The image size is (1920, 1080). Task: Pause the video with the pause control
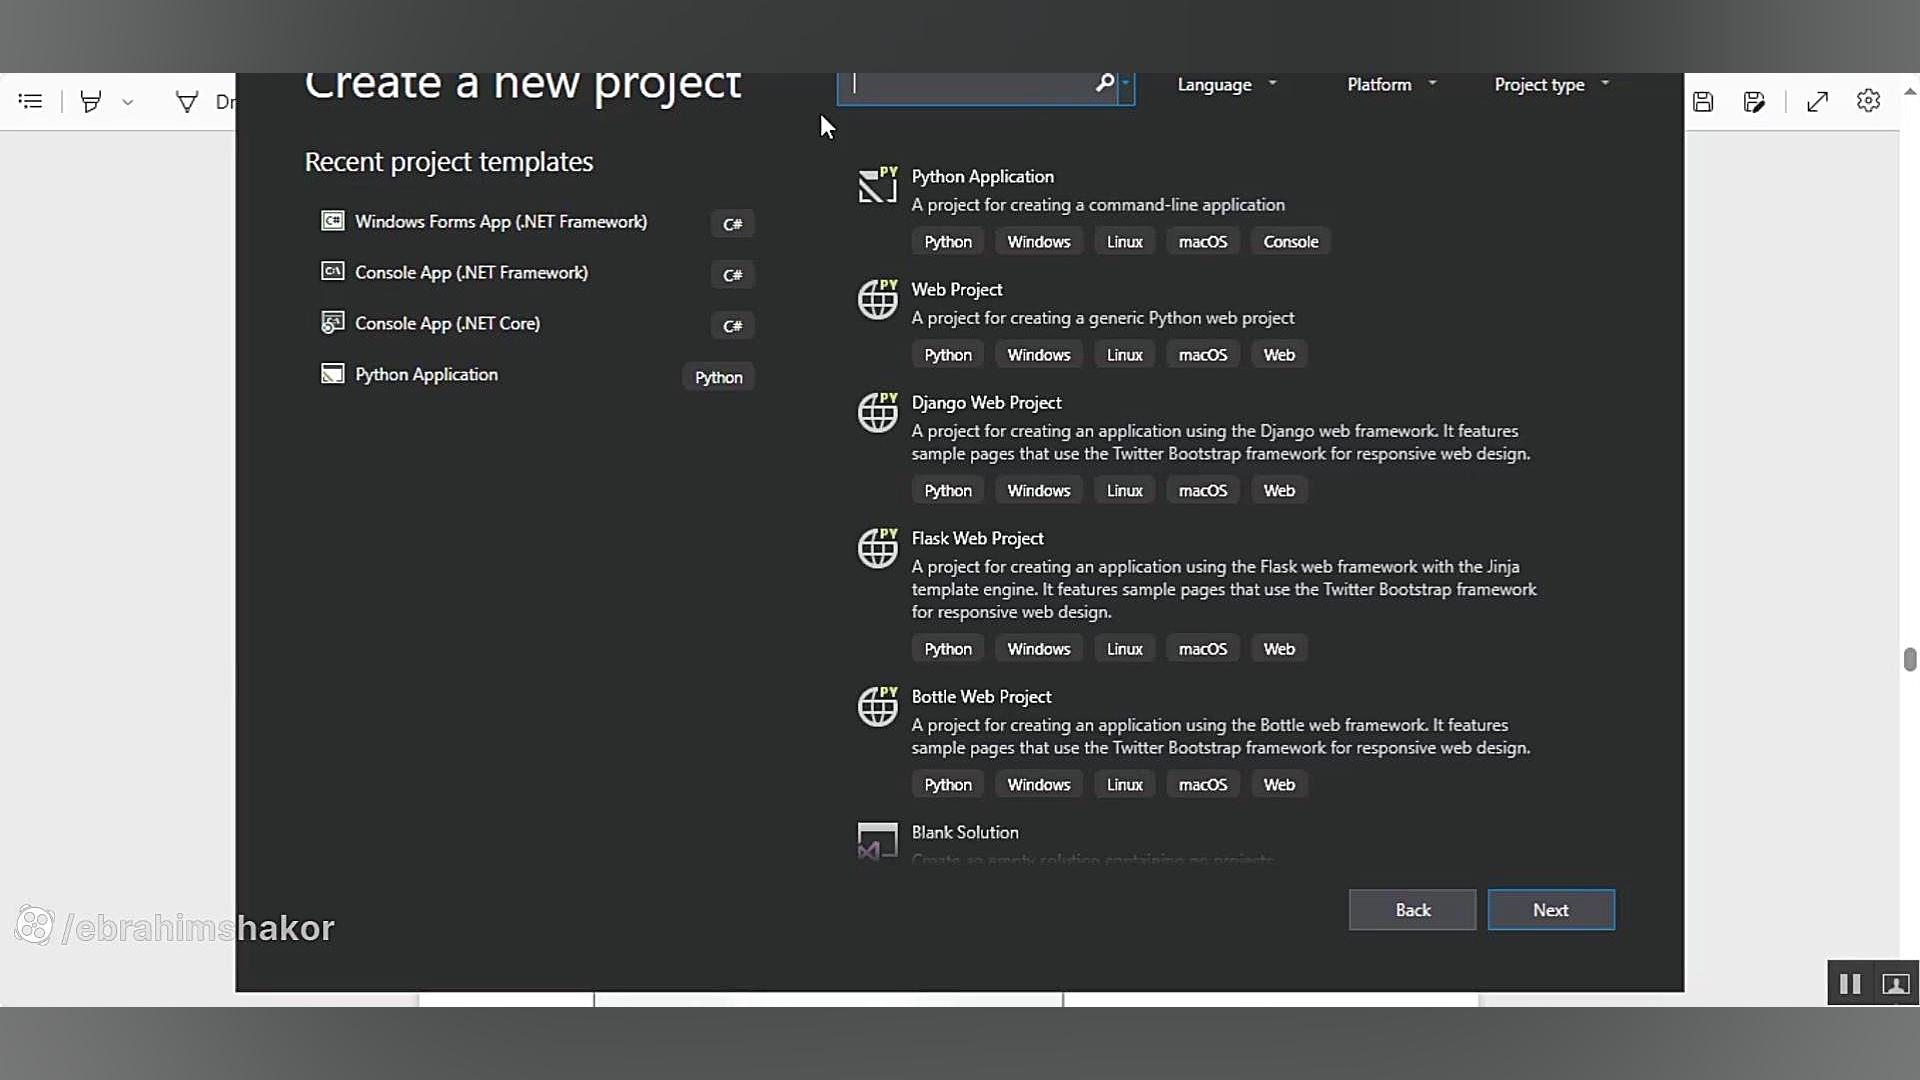pos(1850,984)
